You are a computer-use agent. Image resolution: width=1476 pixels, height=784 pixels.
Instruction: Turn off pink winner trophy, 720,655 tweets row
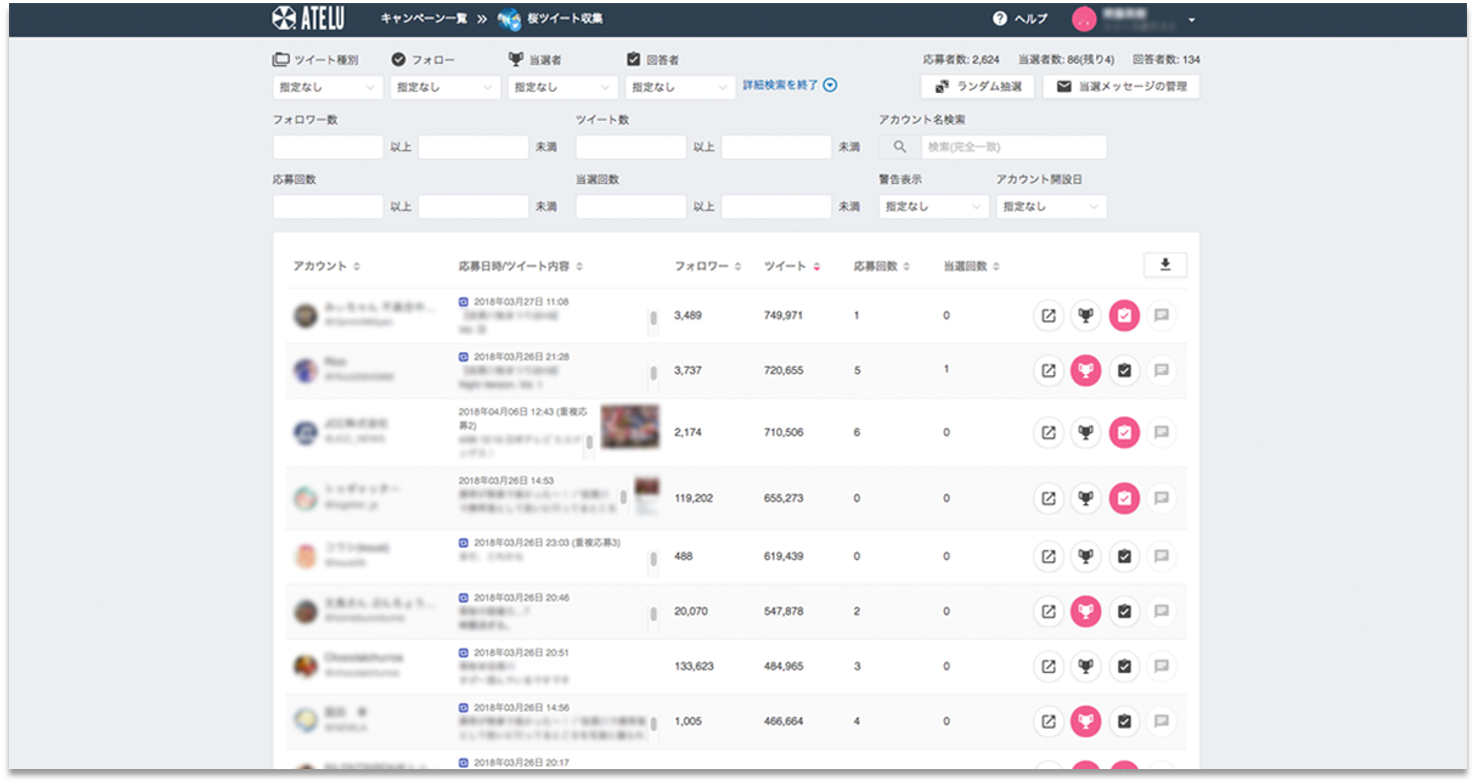(1086, 370)
